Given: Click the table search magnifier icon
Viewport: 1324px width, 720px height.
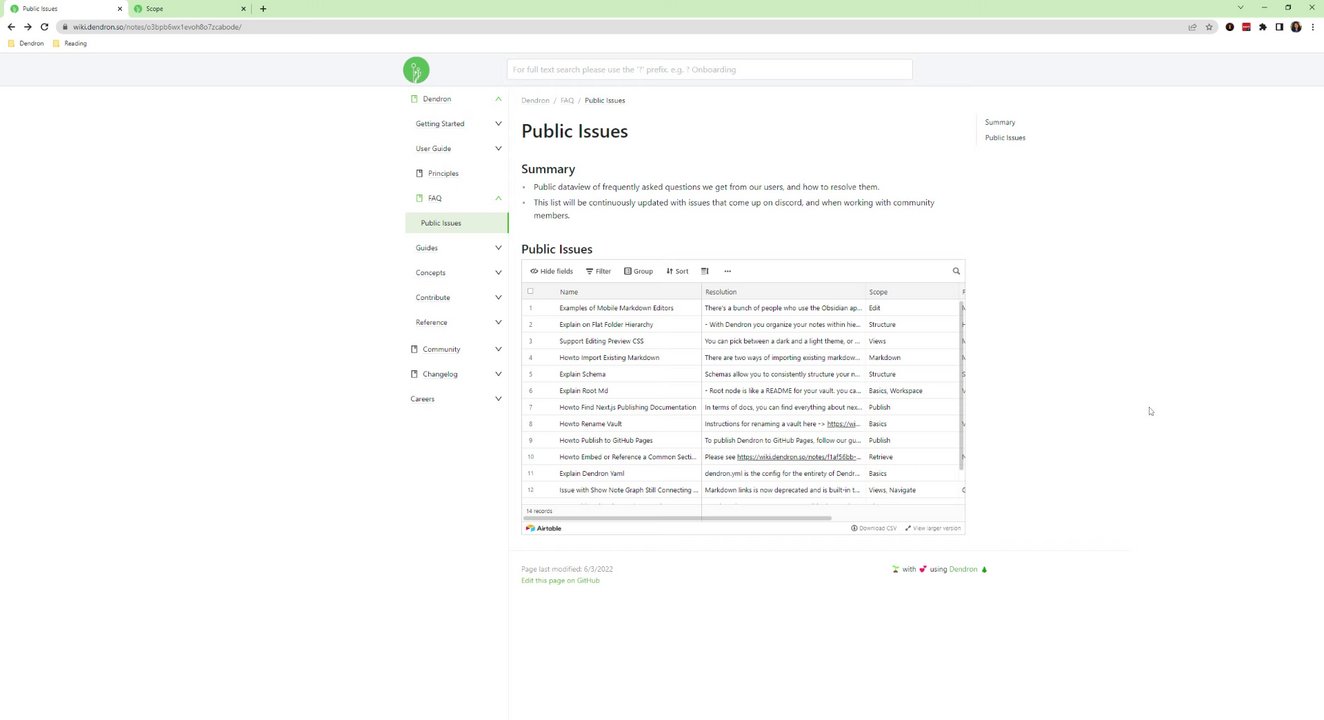Looking at the screenshot, I should pyautogui.click(x=956, y=271).
